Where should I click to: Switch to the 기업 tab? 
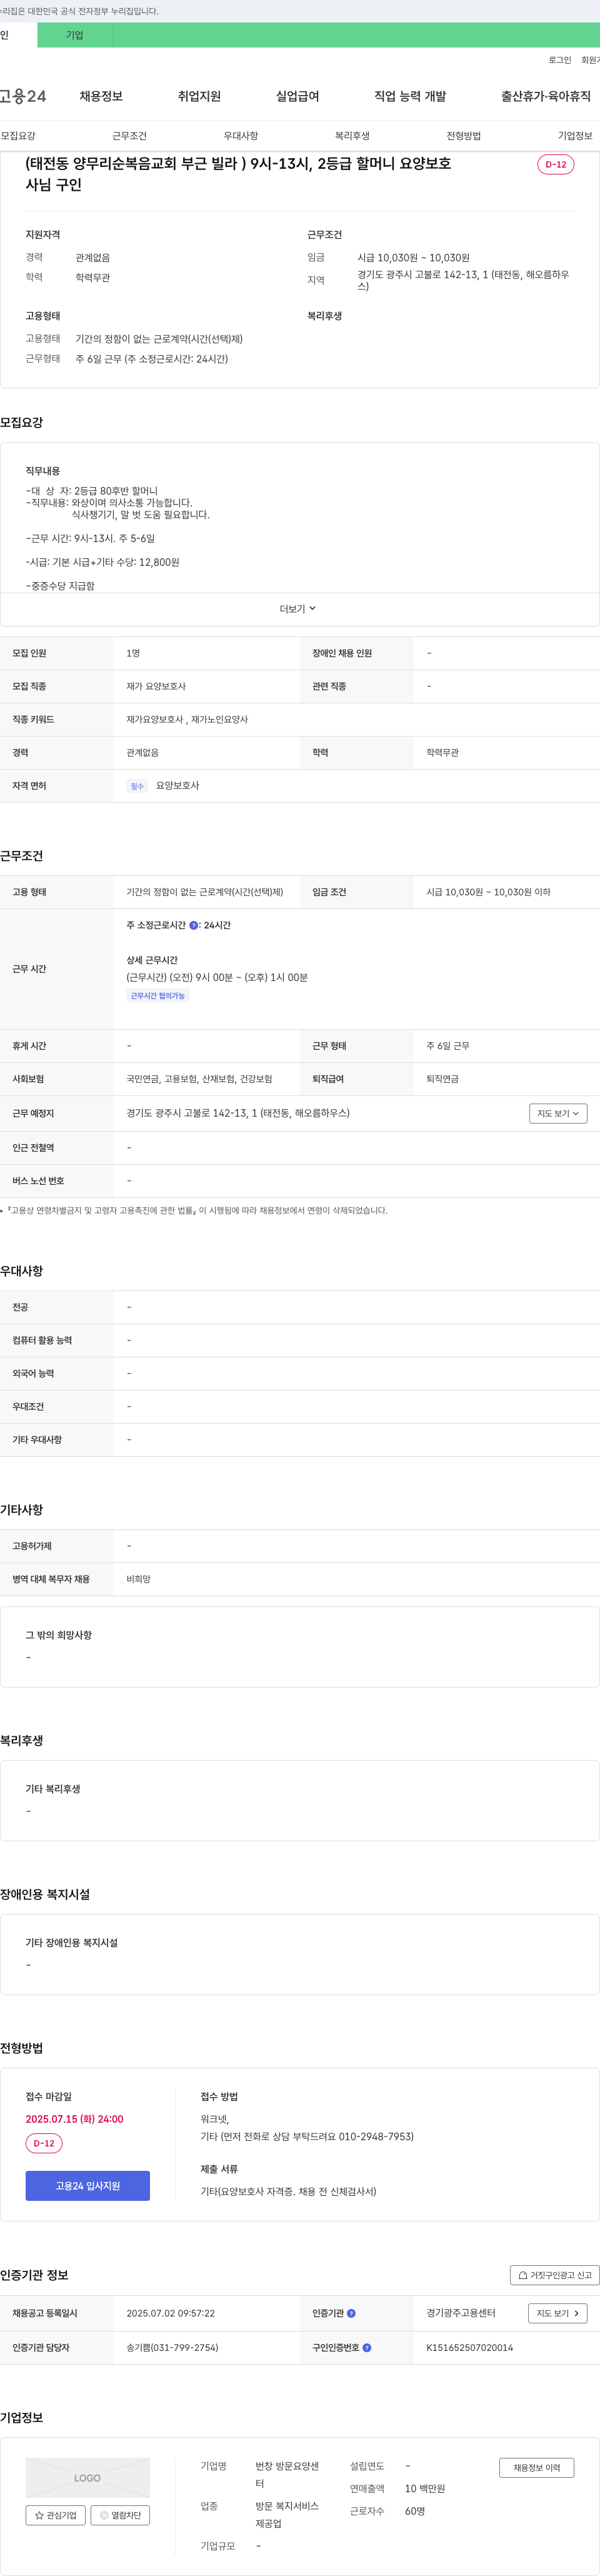coord(75,35)
